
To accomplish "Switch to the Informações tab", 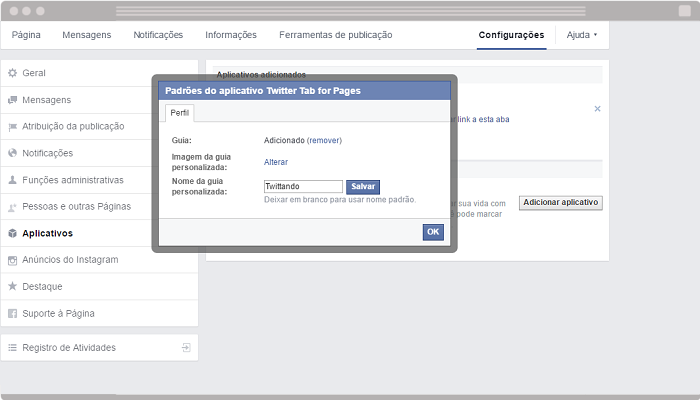I will 231,35.
